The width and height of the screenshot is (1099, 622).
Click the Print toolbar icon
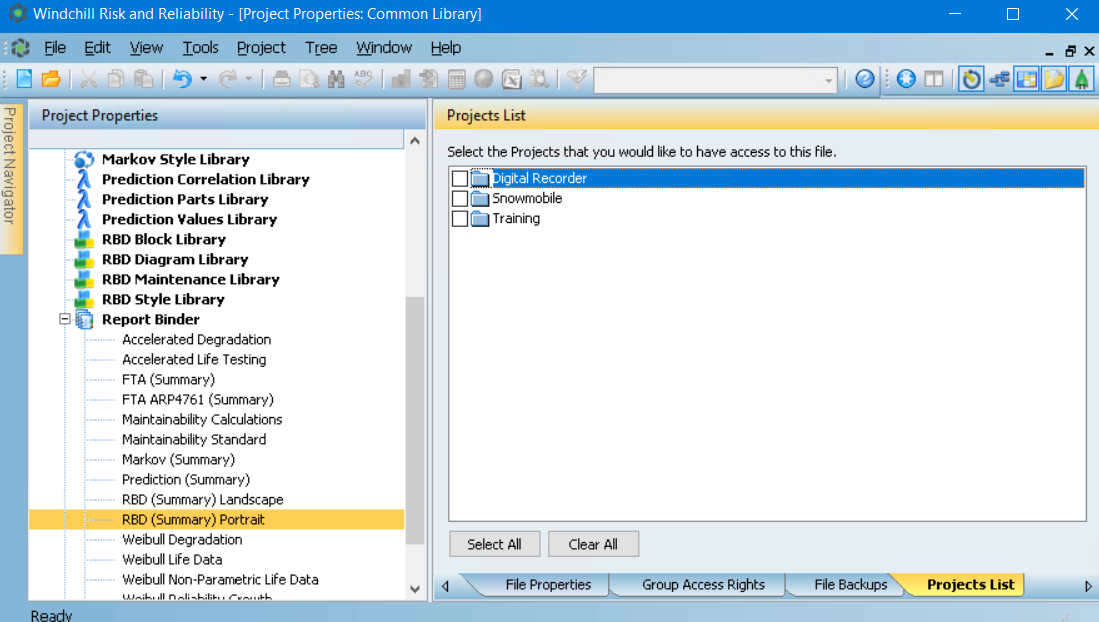[x=282, y=79]
